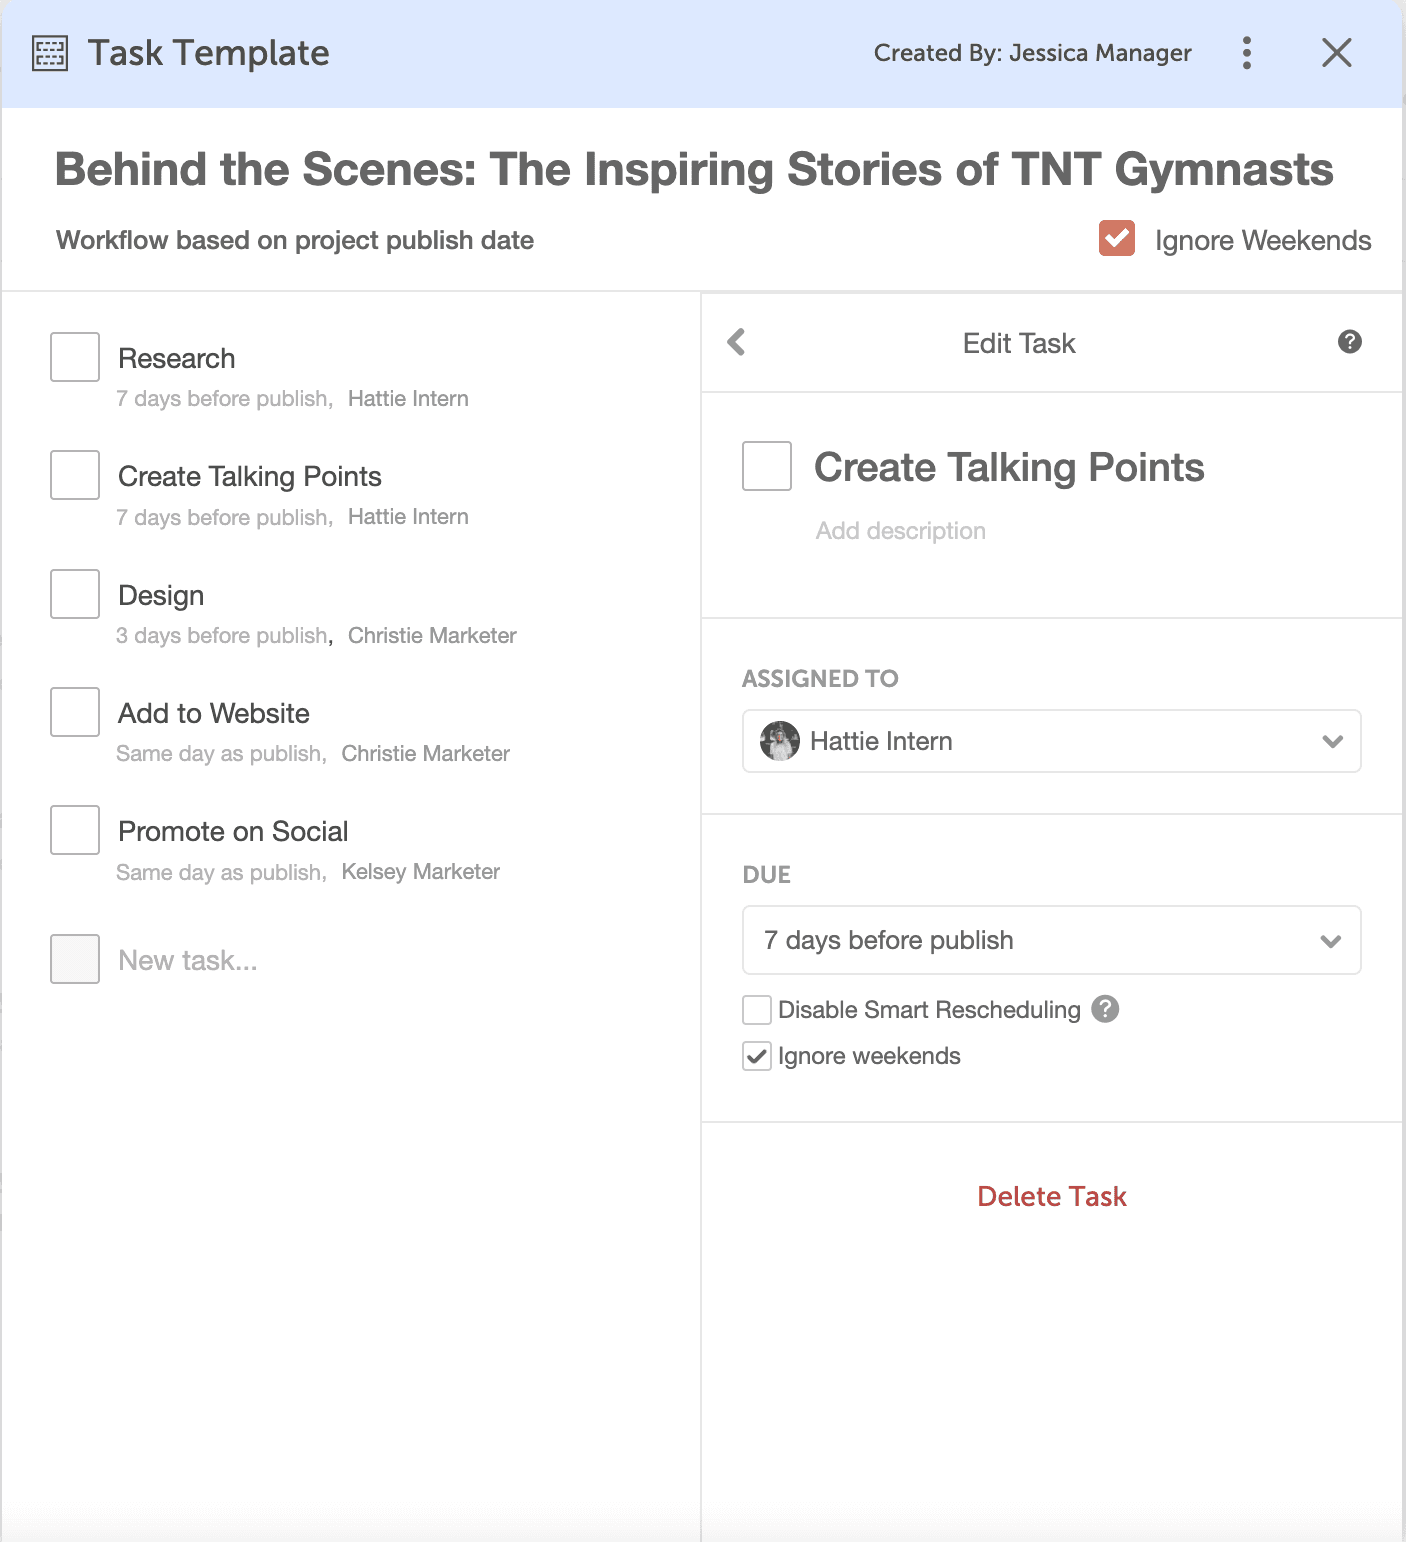Toggle the red Ignore Weekends checkbox

(1116, 239)
